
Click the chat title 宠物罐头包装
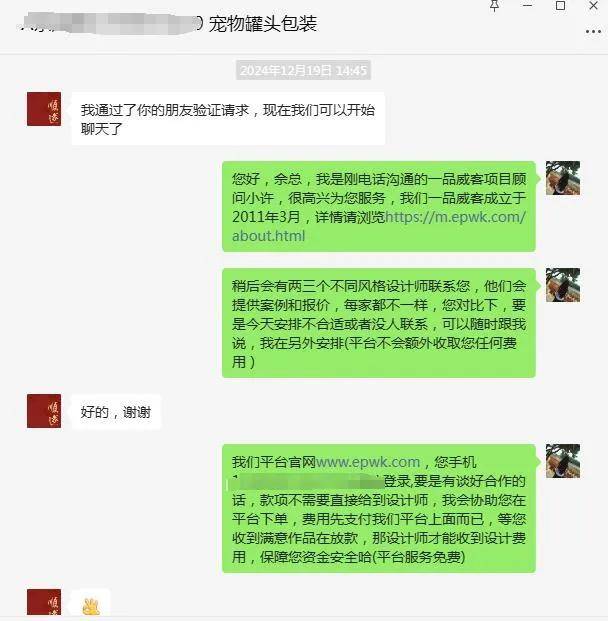click(x=263, y=23)
